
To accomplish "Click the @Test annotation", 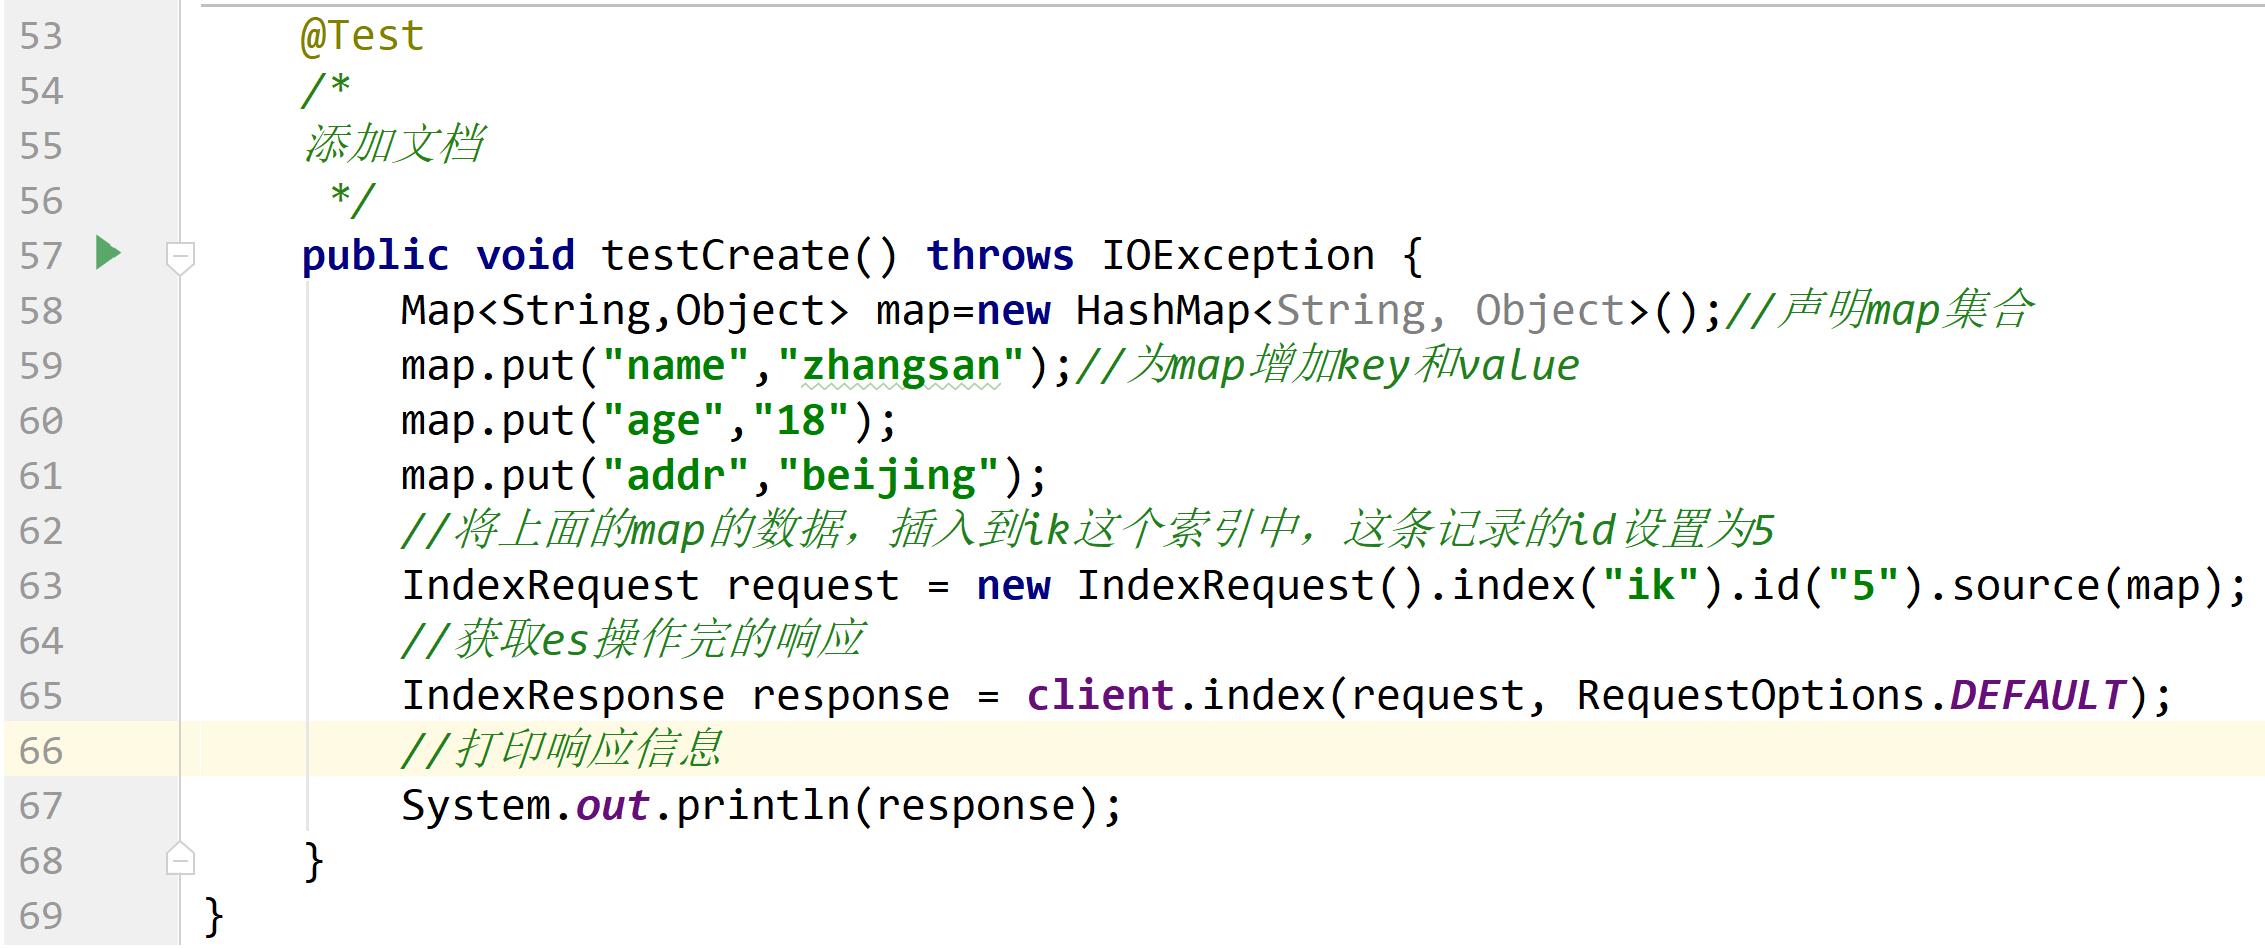I will 363,37.
